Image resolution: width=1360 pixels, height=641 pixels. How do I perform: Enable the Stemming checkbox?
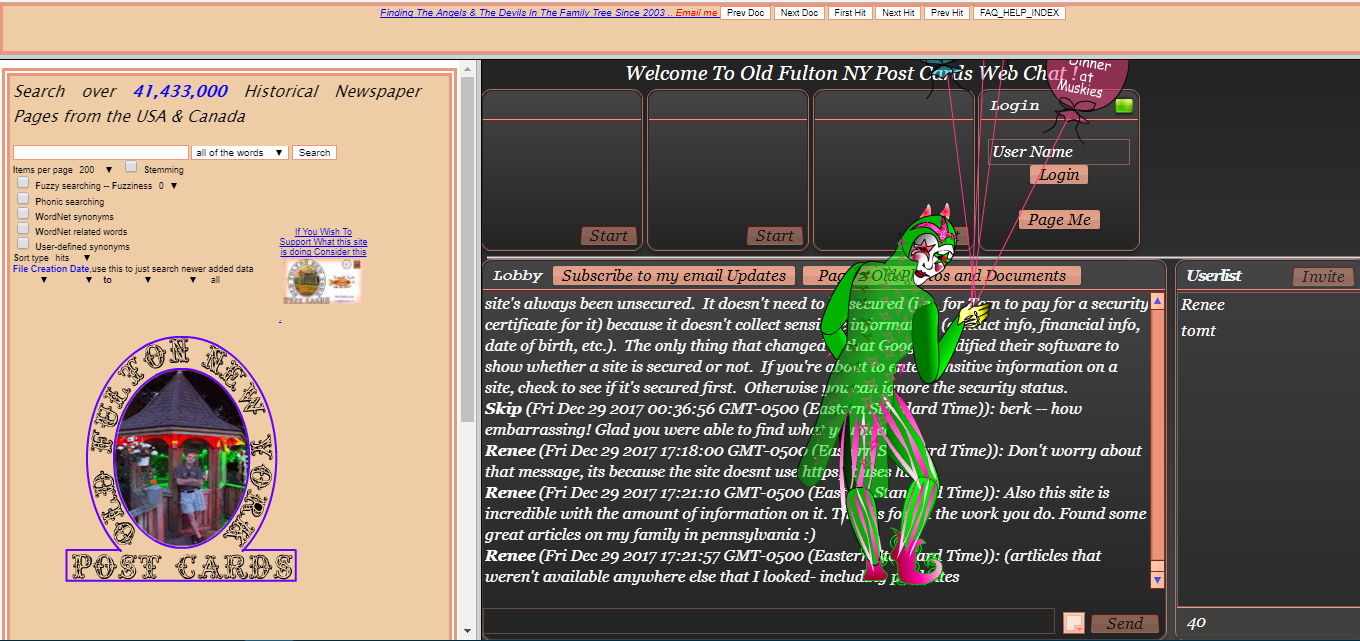pos(131,167)
